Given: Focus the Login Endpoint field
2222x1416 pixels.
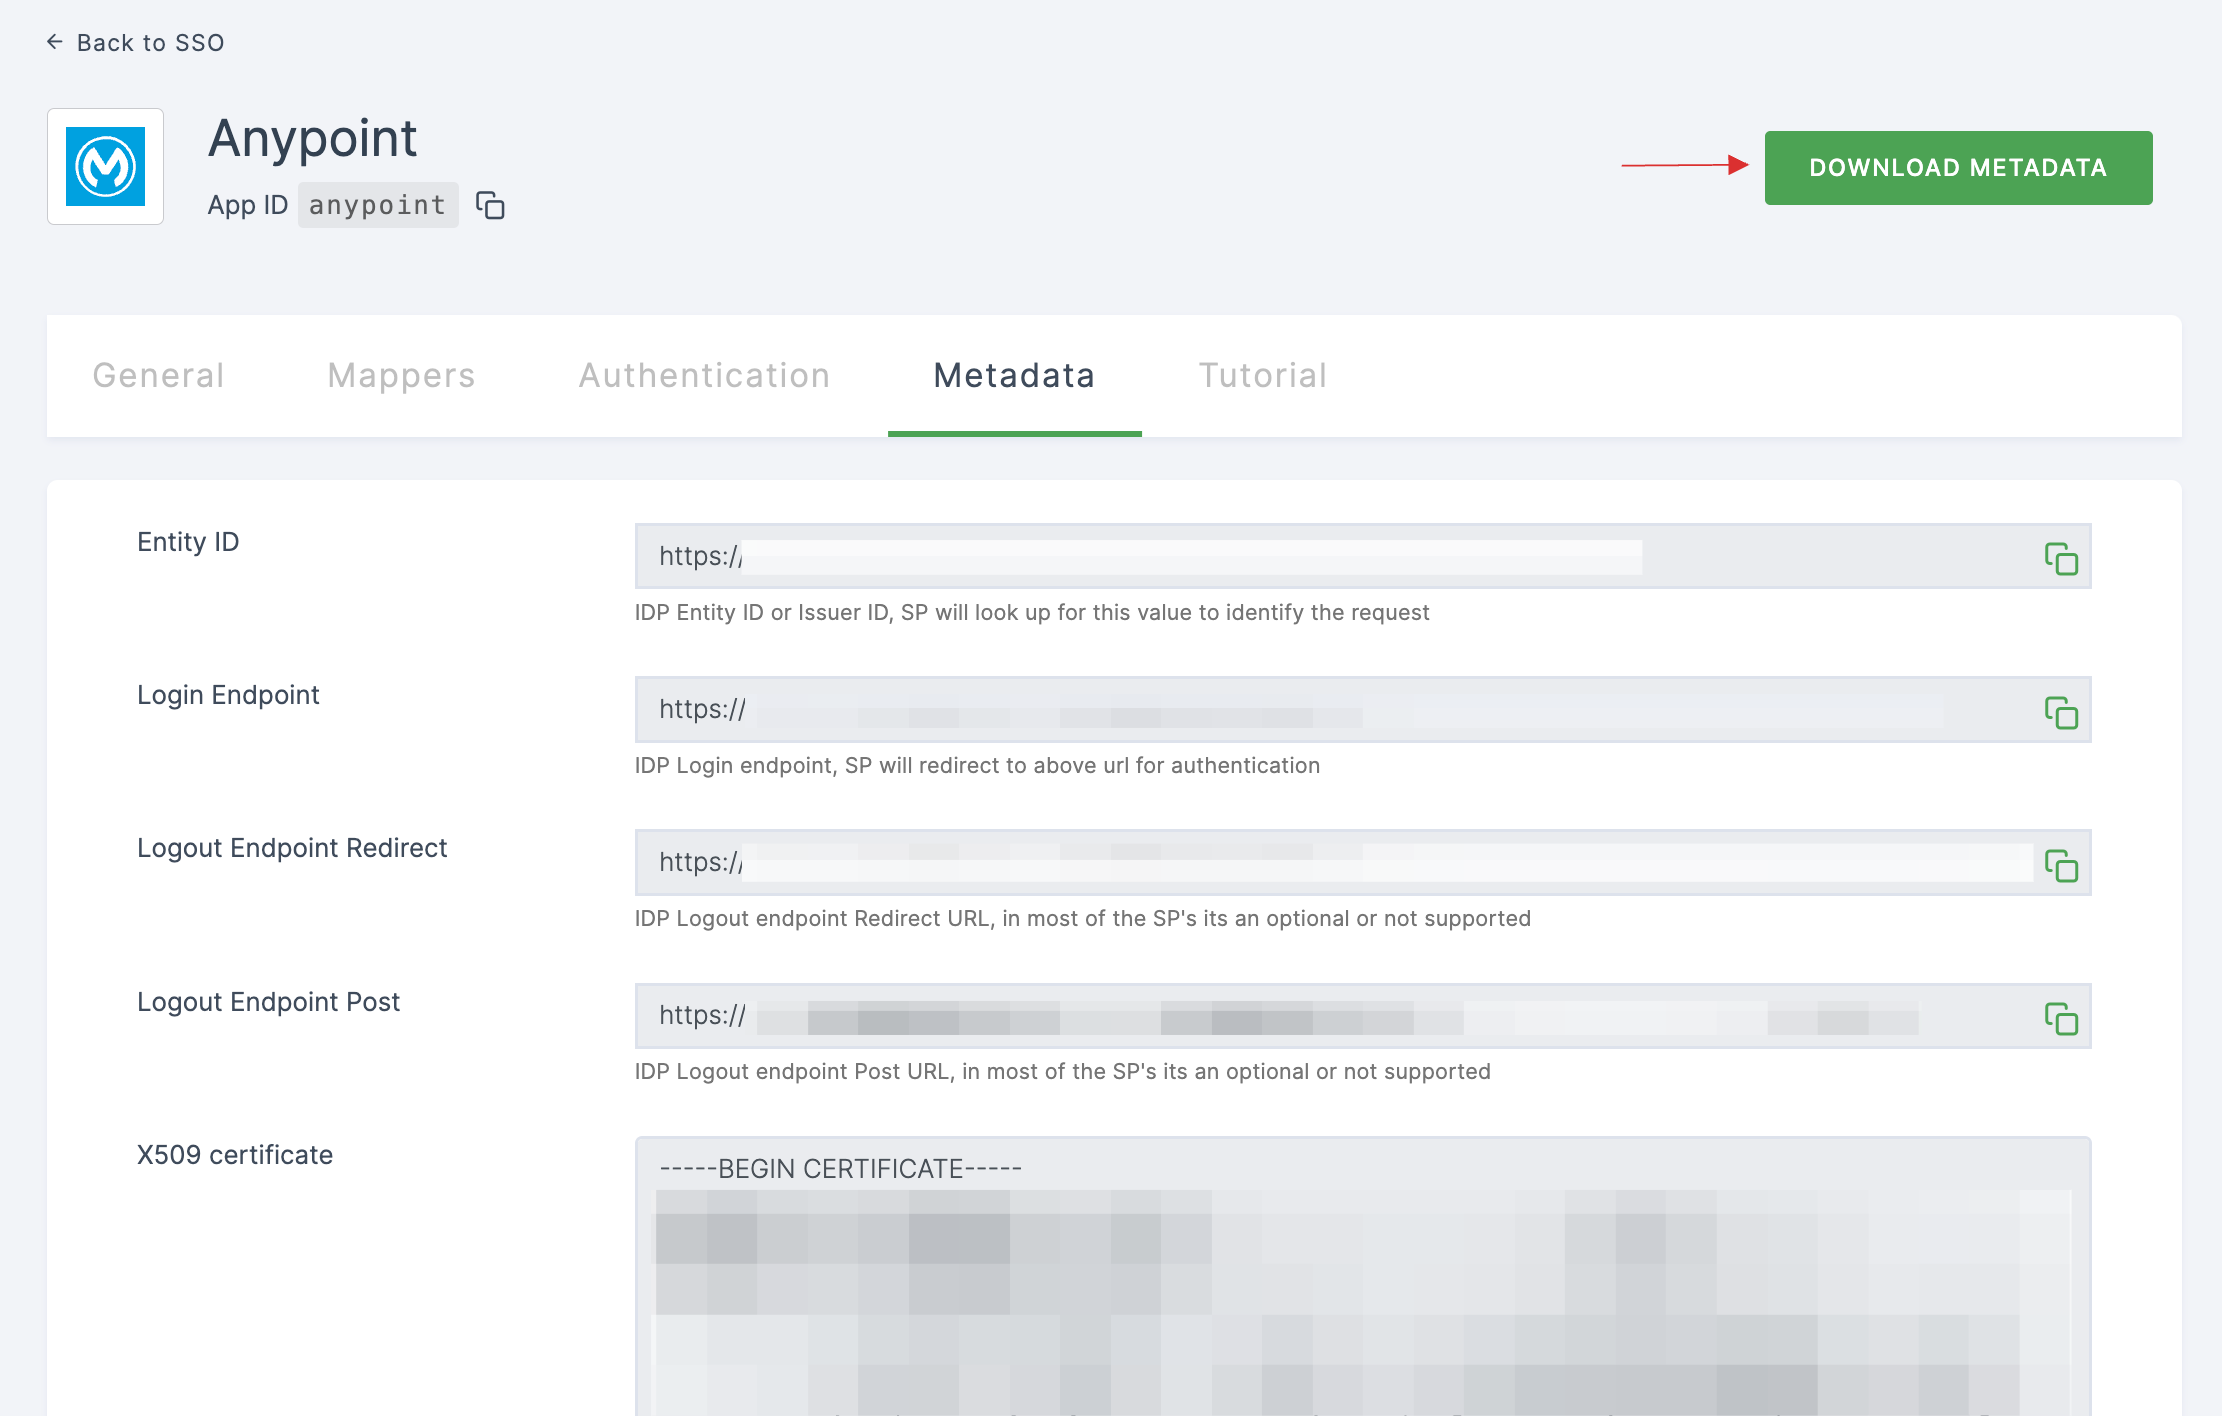Looking at the screenshot, I should [x=1362, y=709].
